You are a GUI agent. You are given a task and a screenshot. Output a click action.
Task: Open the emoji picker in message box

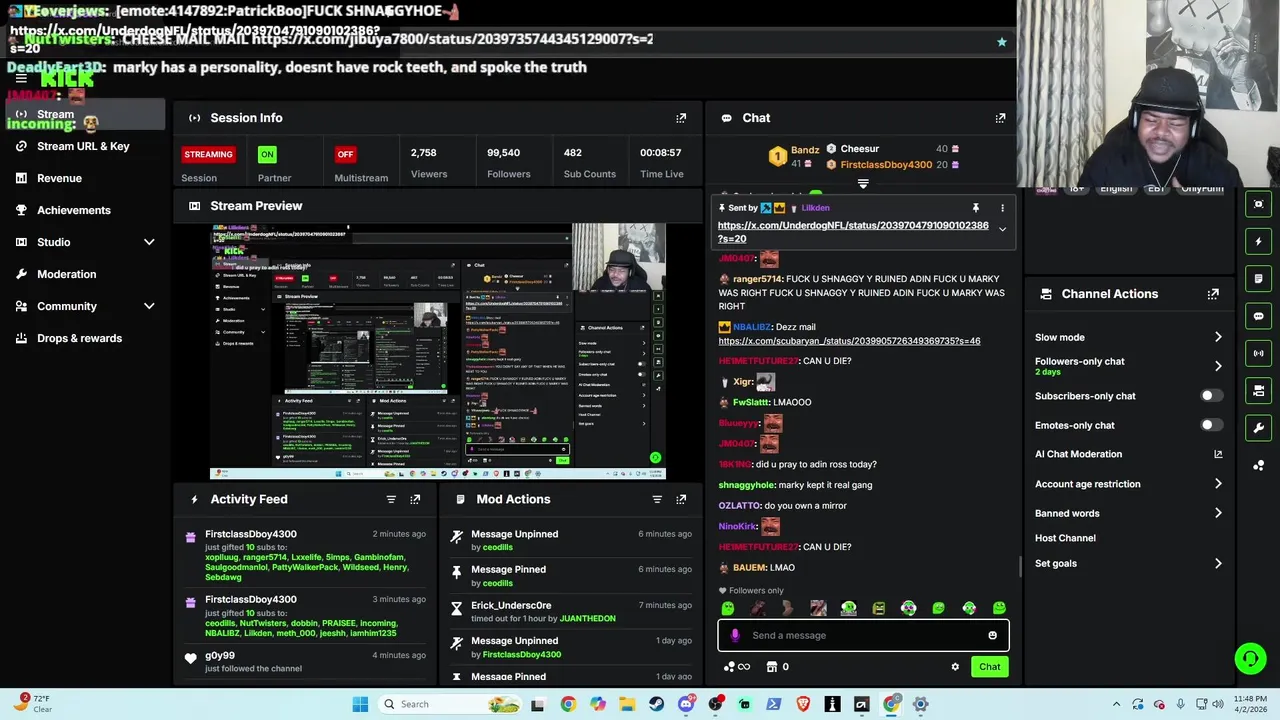[x=992, y=635]
